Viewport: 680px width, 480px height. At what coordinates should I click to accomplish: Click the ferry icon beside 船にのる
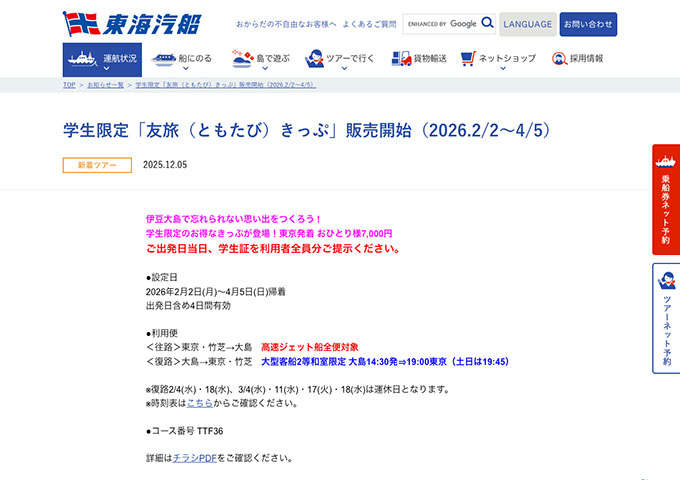coord(163,59)
